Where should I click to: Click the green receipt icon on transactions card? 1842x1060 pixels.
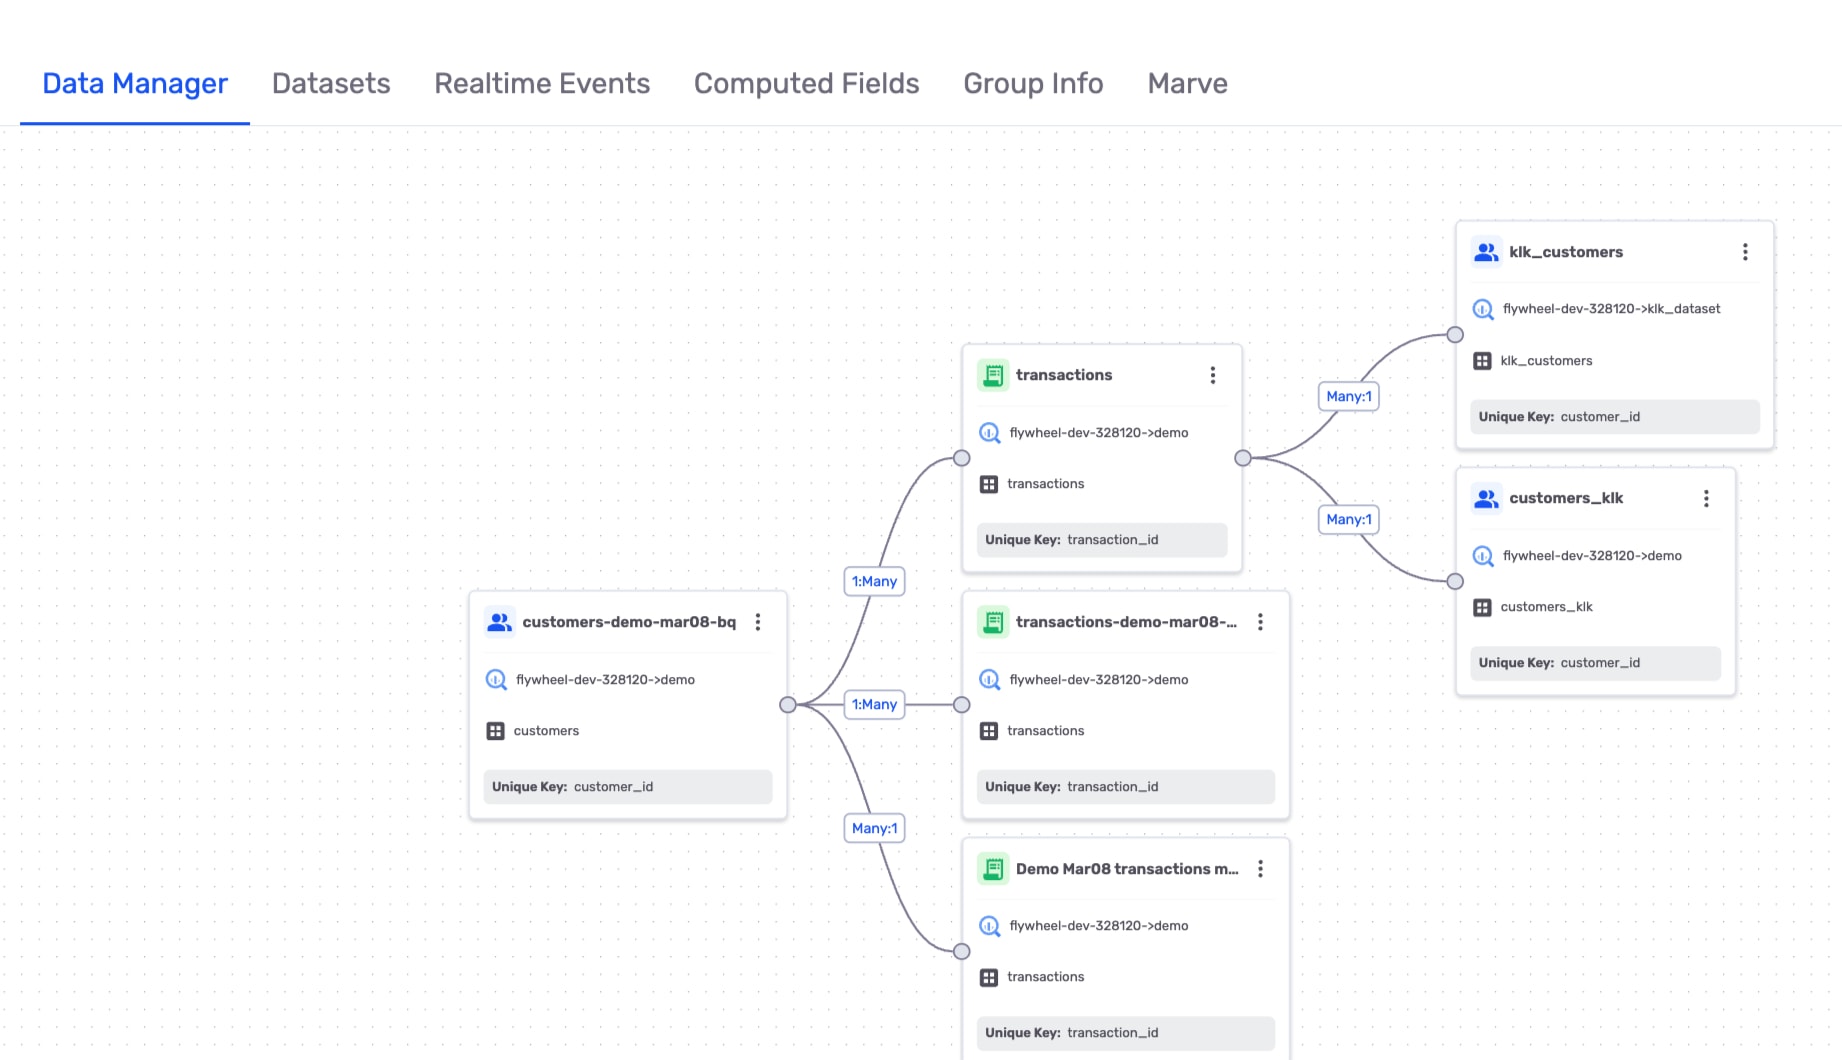tap(993, 375)
